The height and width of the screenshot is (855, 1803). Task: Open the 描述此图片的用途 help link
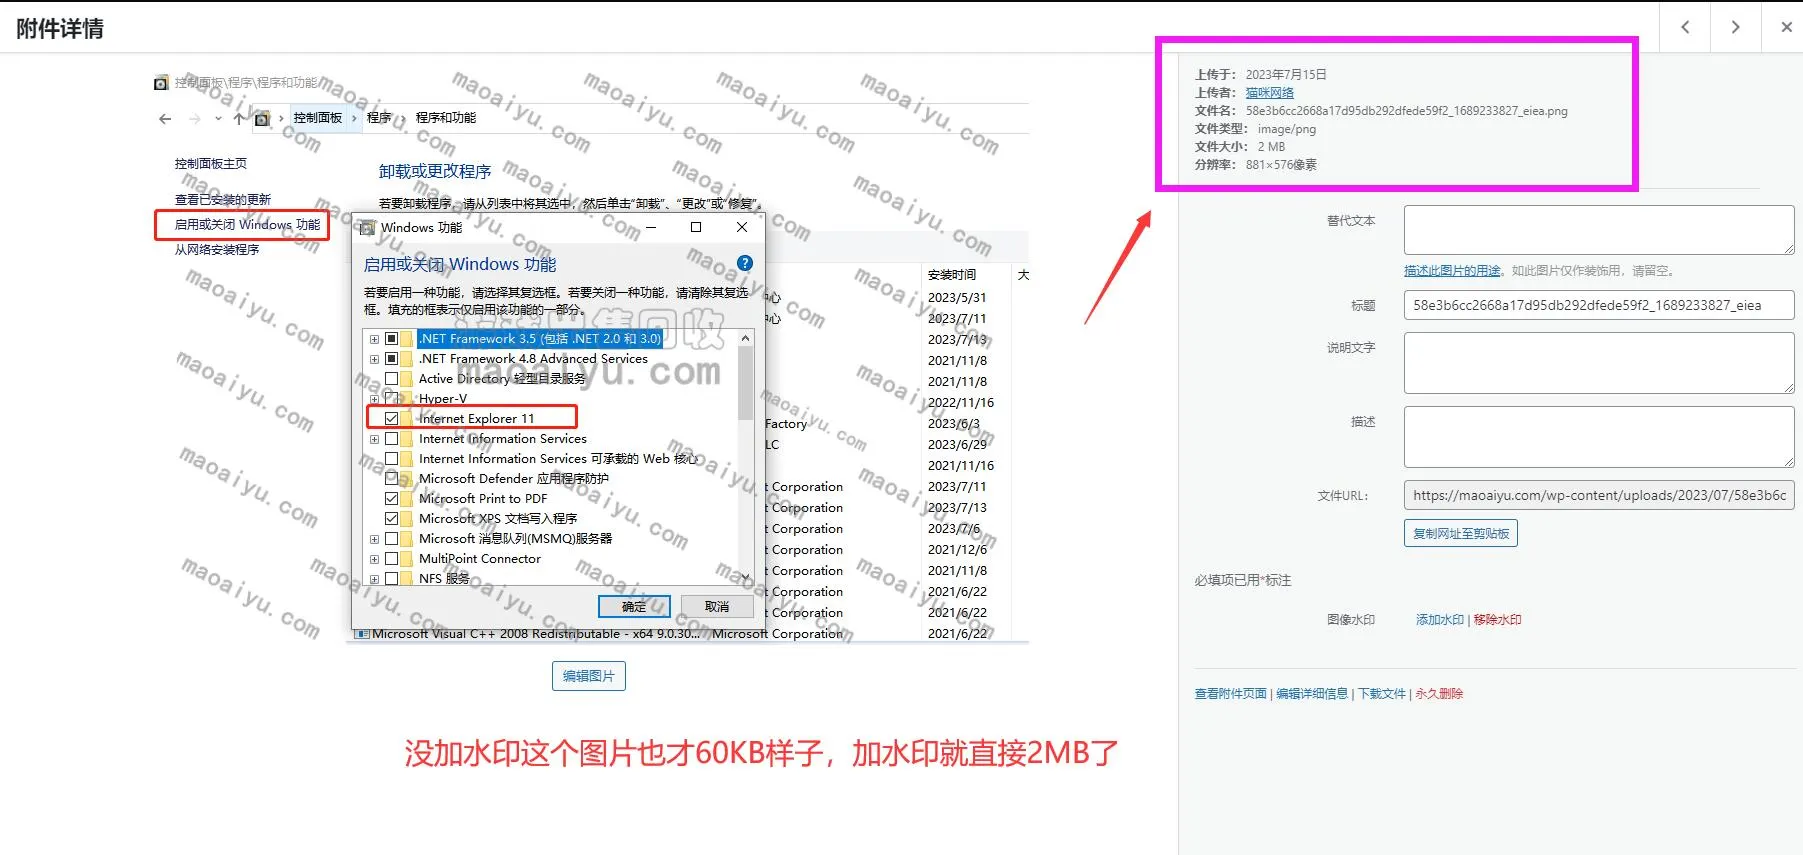pos(1452,271)
